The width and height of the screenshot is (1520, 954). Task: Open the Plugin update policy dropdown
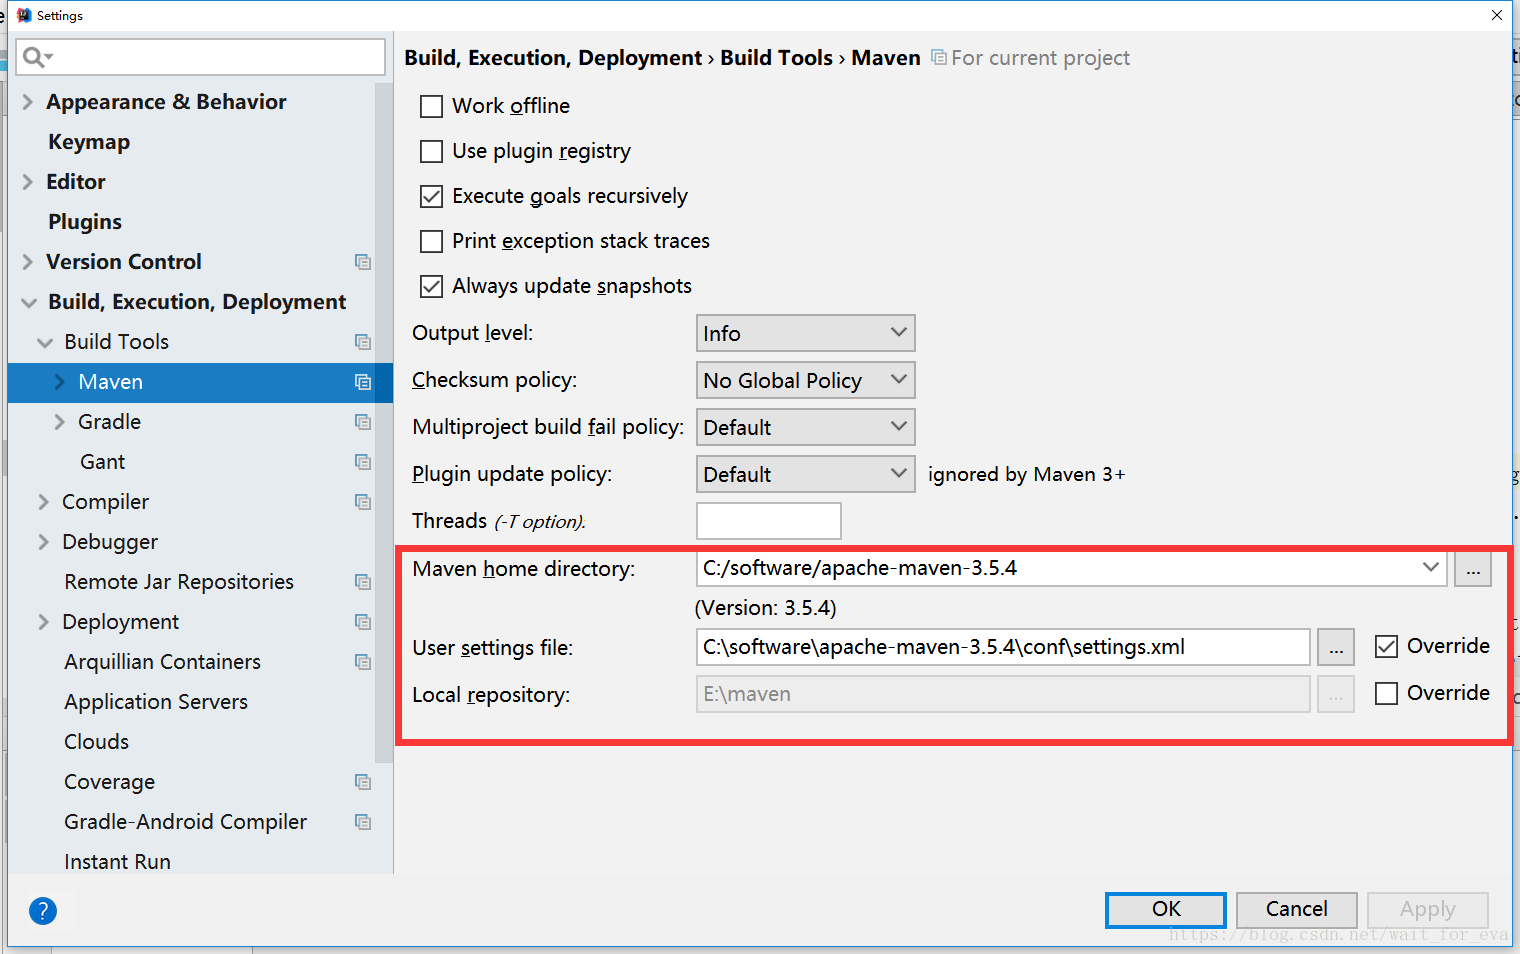click(x=805, y=474)
